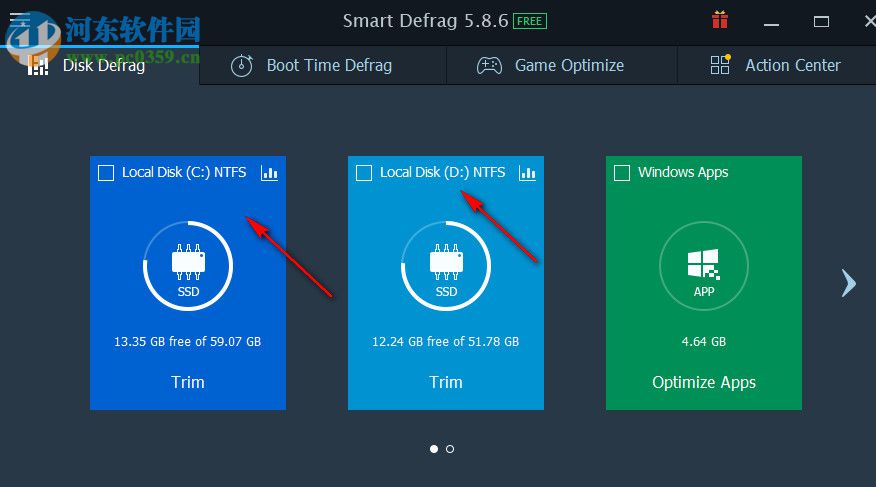Open the hamburger menu at top-left

pos(20,20)
